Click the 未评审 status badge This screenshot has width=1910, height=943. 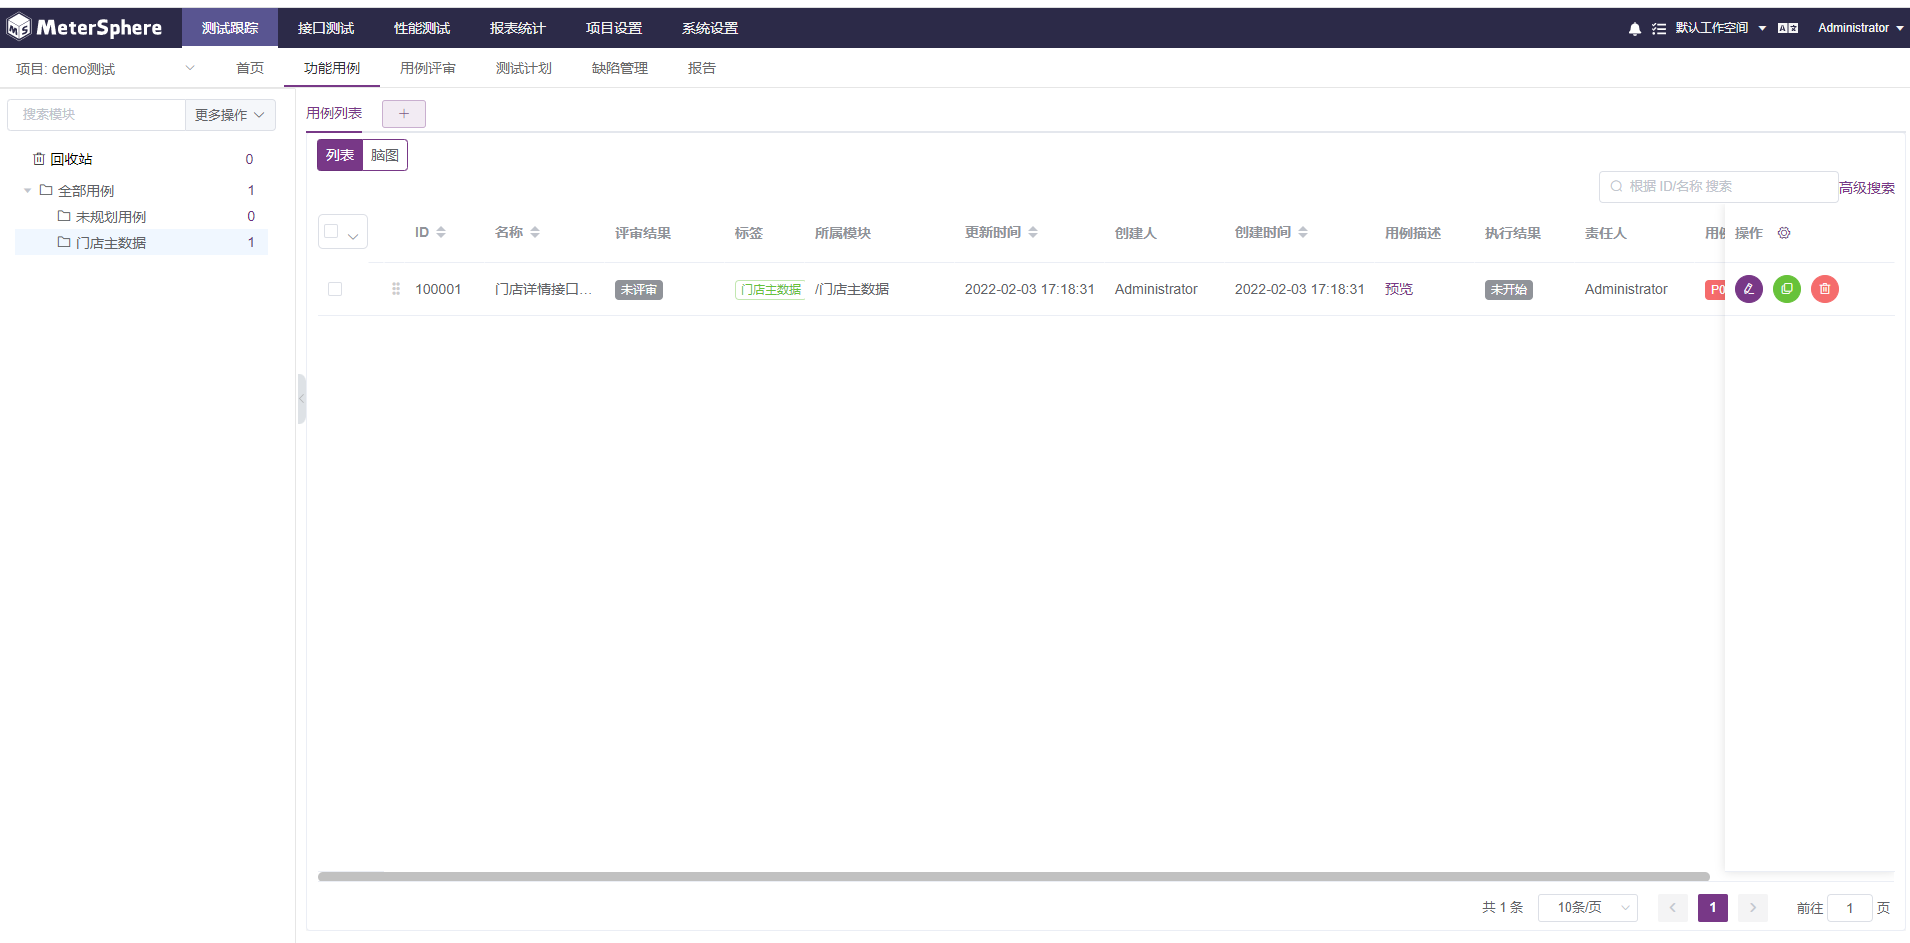click(639, 289)
